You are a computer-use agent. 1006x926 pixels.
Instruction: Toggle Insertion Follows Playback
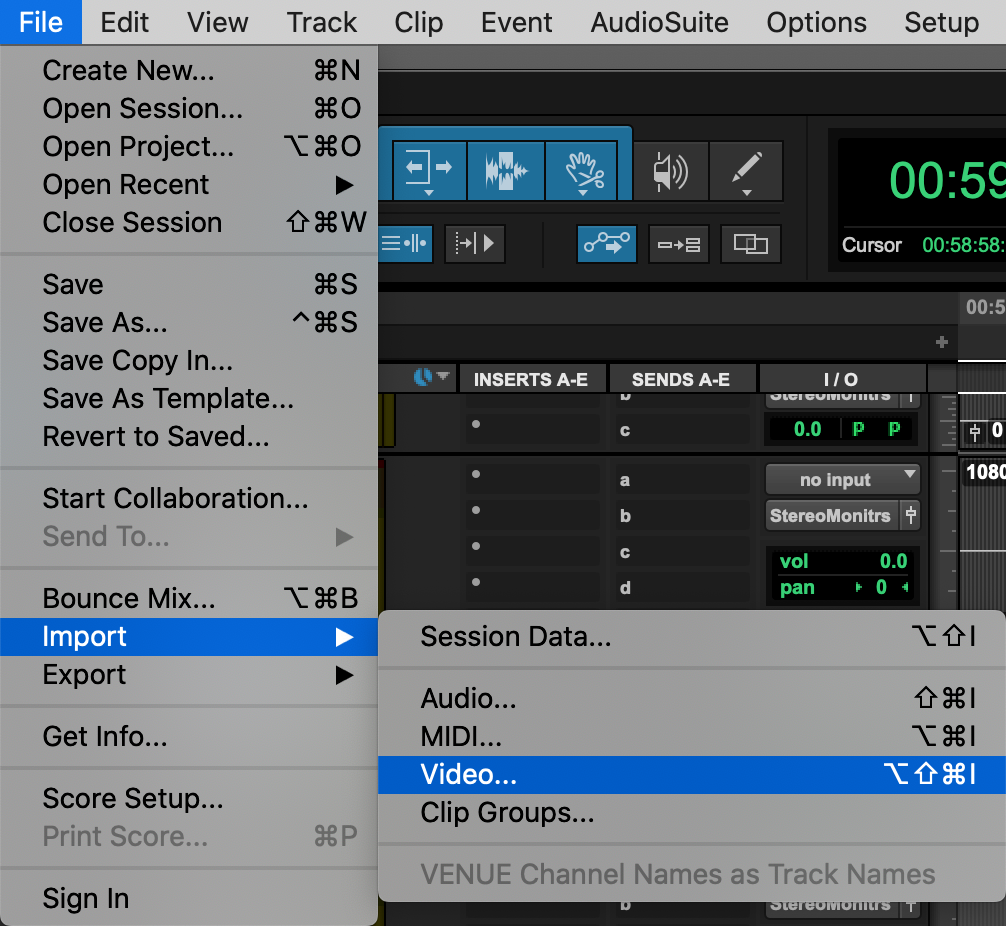[475, 244]
